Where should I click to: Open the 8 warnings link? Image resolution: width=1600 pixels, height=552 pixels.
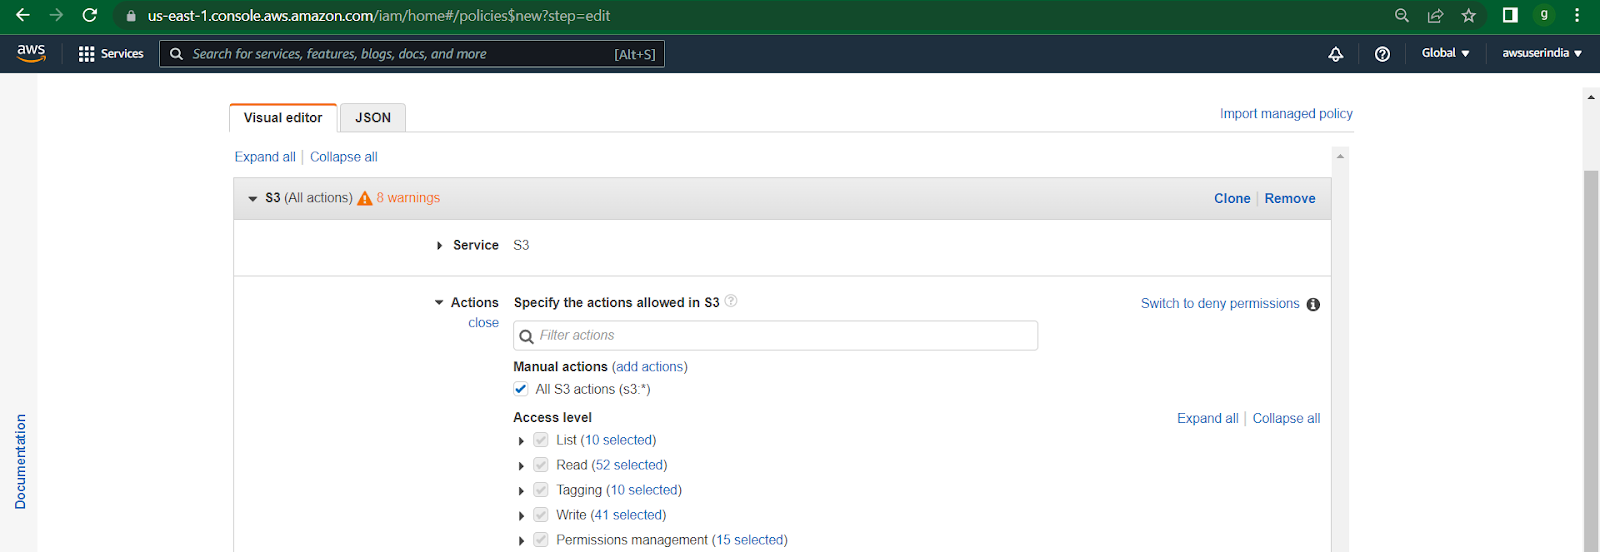pos(408,198)
